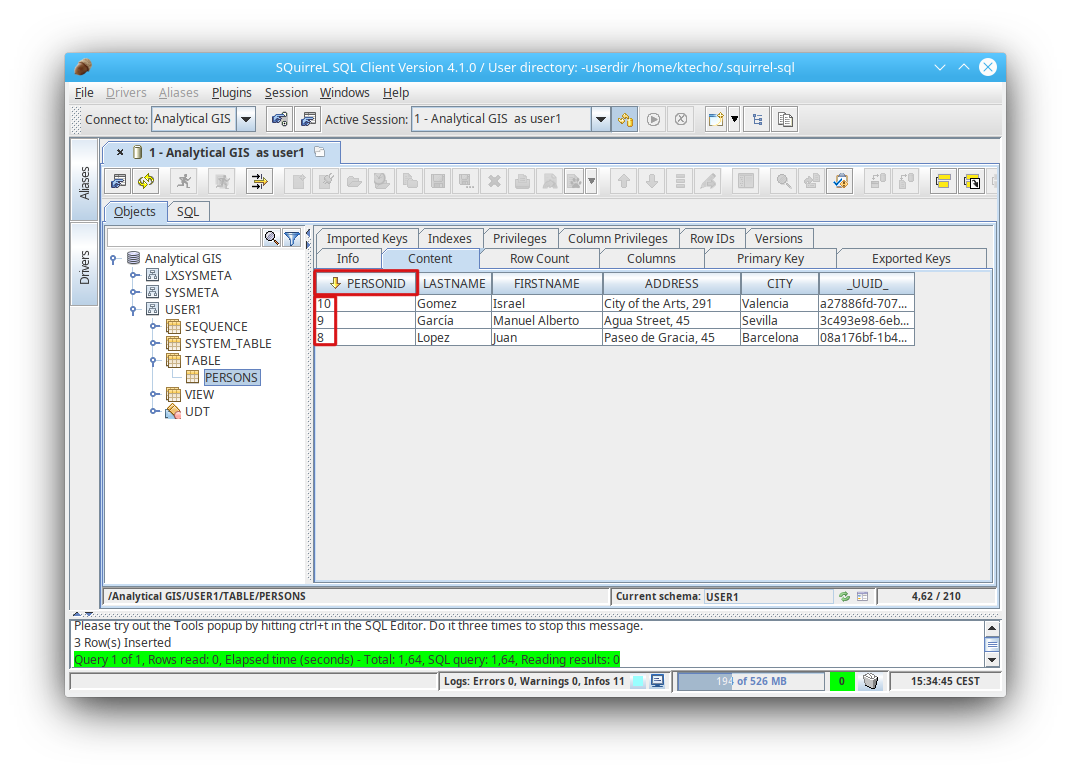The image size is (1071, 774).
Task: Click the running man Run SQL icon
Action: (x=184, y=181)
